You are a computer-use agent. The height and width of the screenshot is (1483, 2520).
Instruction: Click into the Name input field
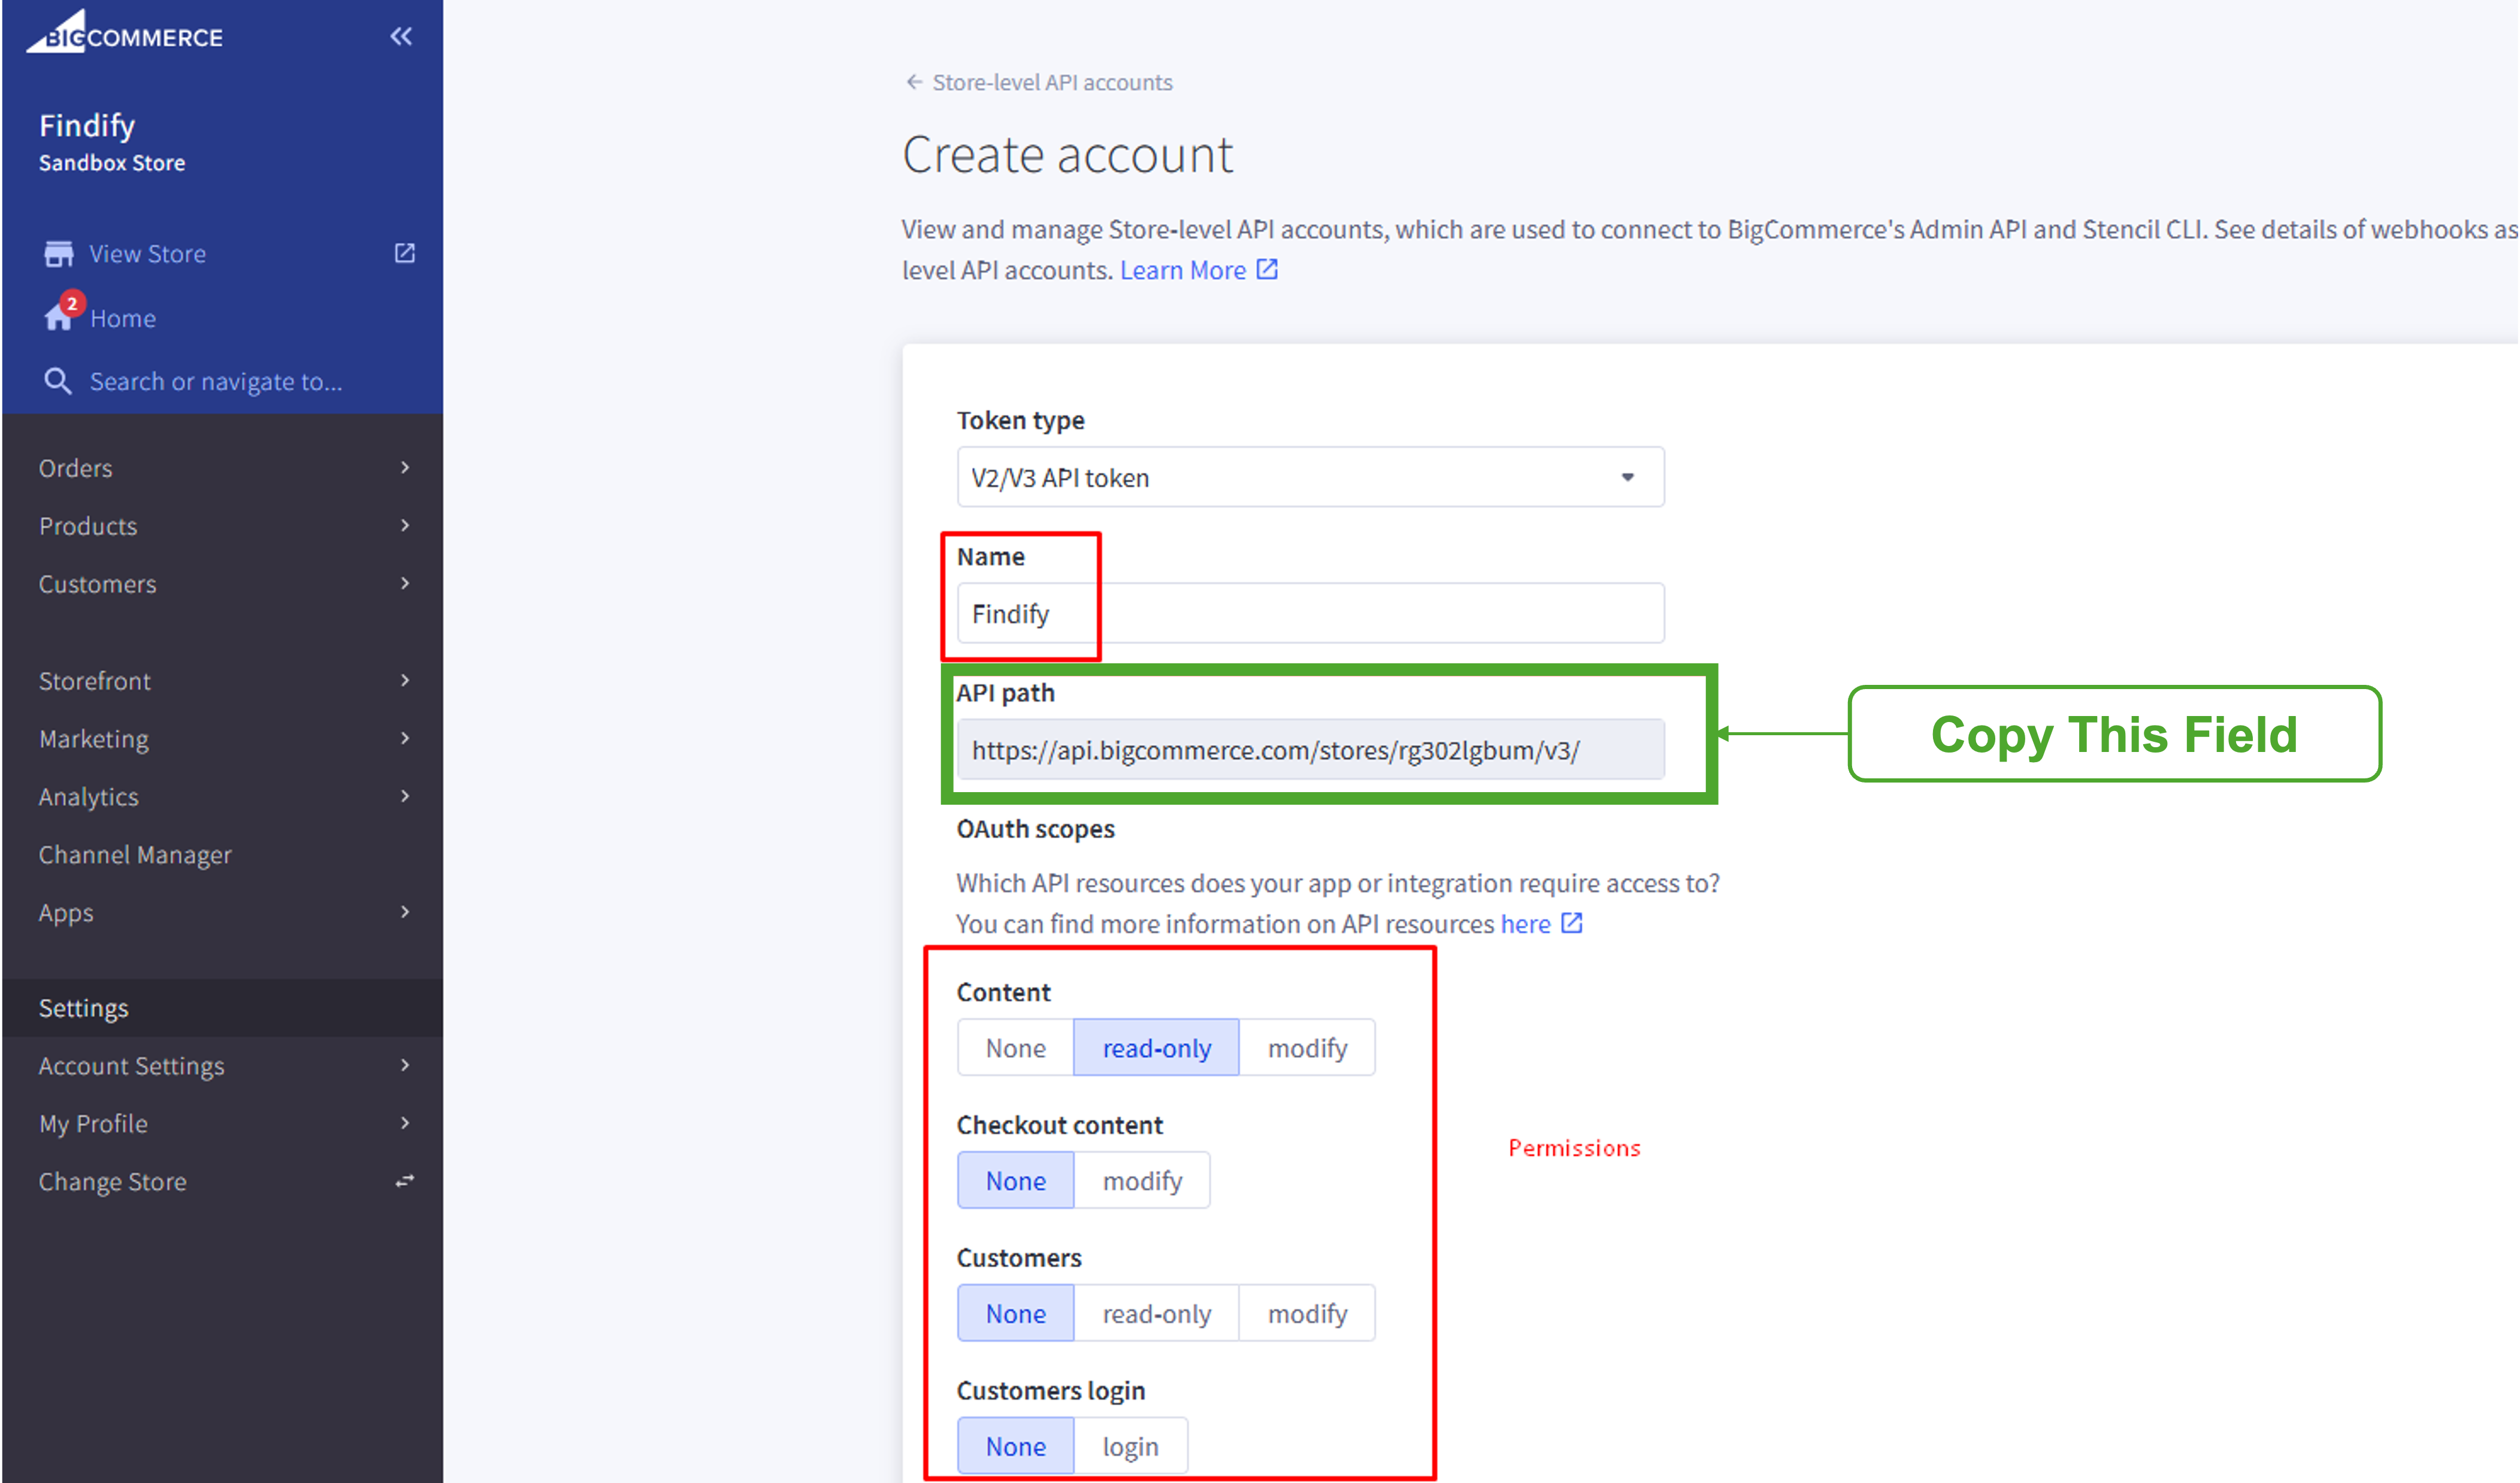tap(1310, 613)
